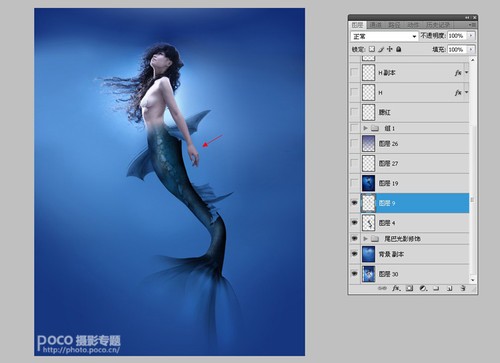The height and width of the screenshot is (363, 500).
Task: Open the add layer style fx button
Action: (396, 288)
